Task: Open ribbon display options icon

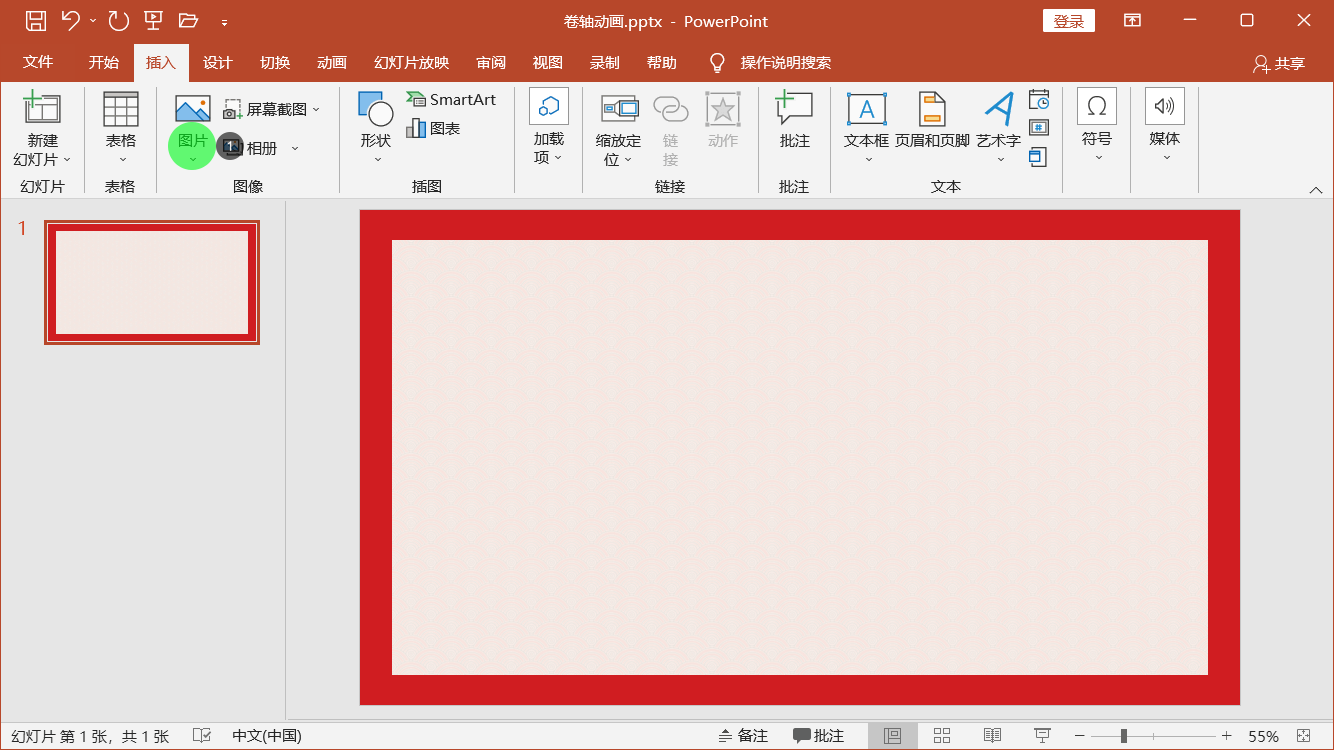Action: click(1132, 20)
